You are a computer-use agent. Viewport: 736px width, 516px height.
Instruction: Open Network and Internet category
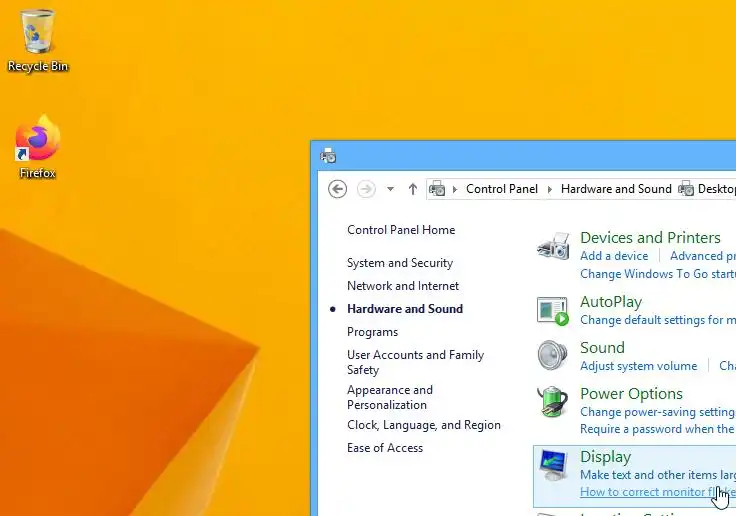403,285
